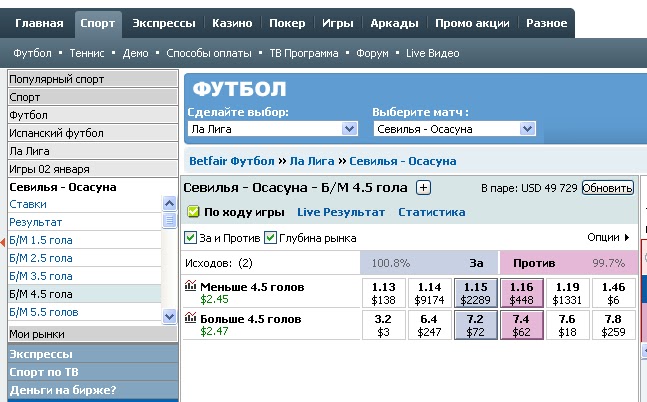647x402 pixels.
Task: Open the Экспрессы sidebar panel
Action: click(x=93, y=354)
